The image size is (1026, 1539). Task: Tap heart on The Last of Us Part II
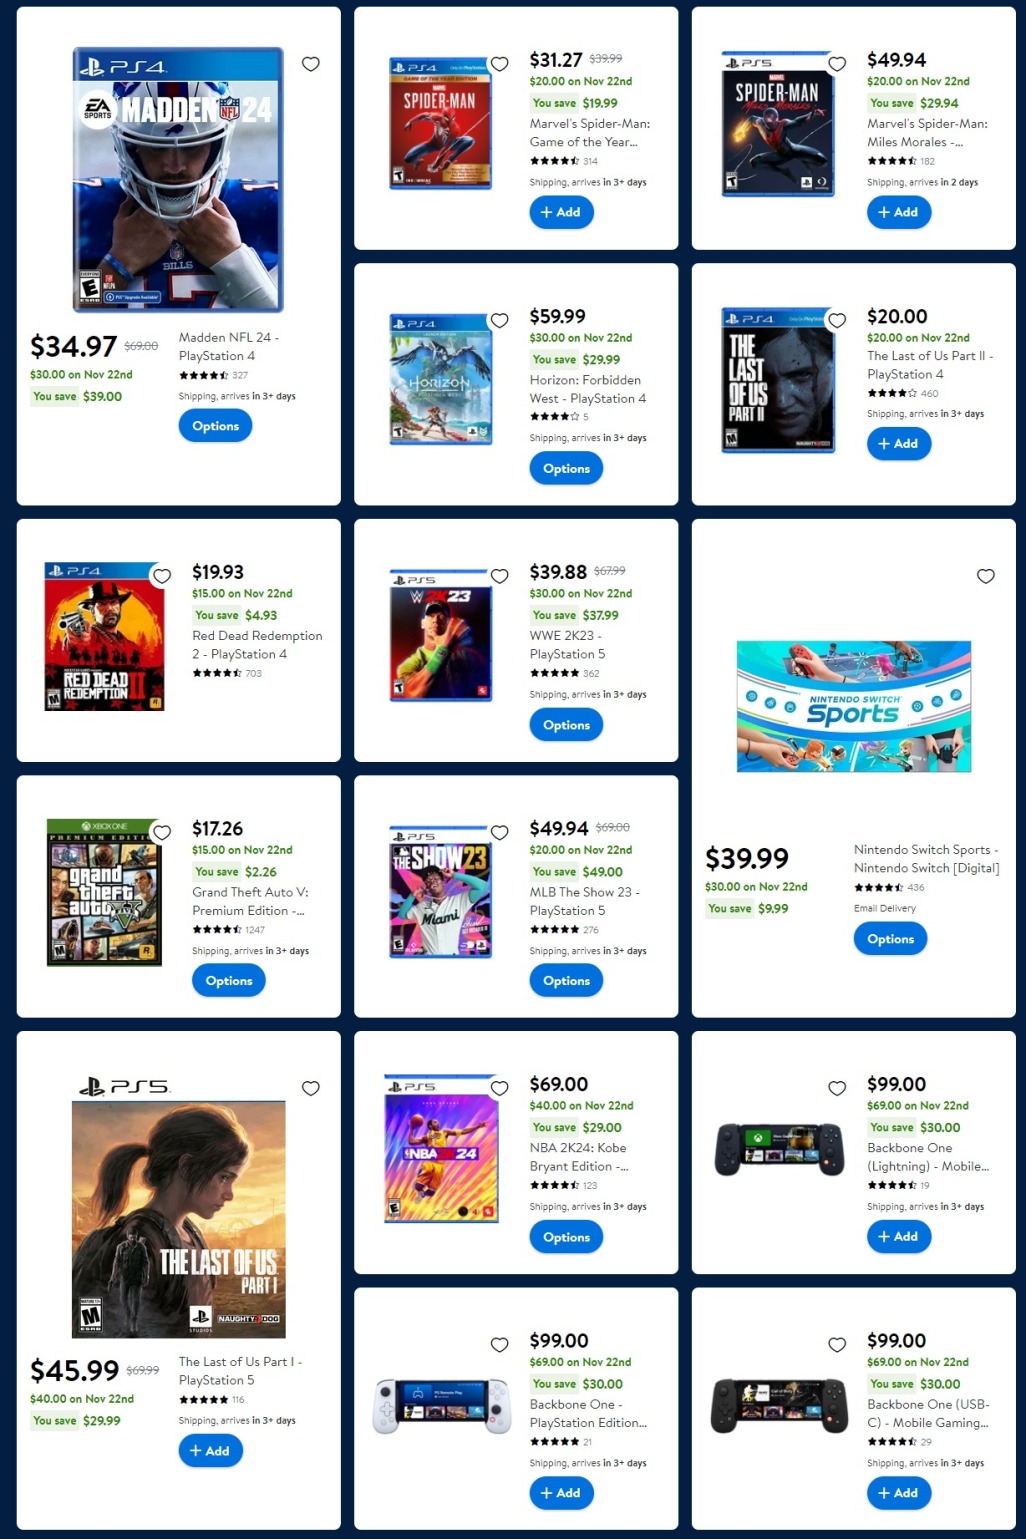[x=837, y=320]
